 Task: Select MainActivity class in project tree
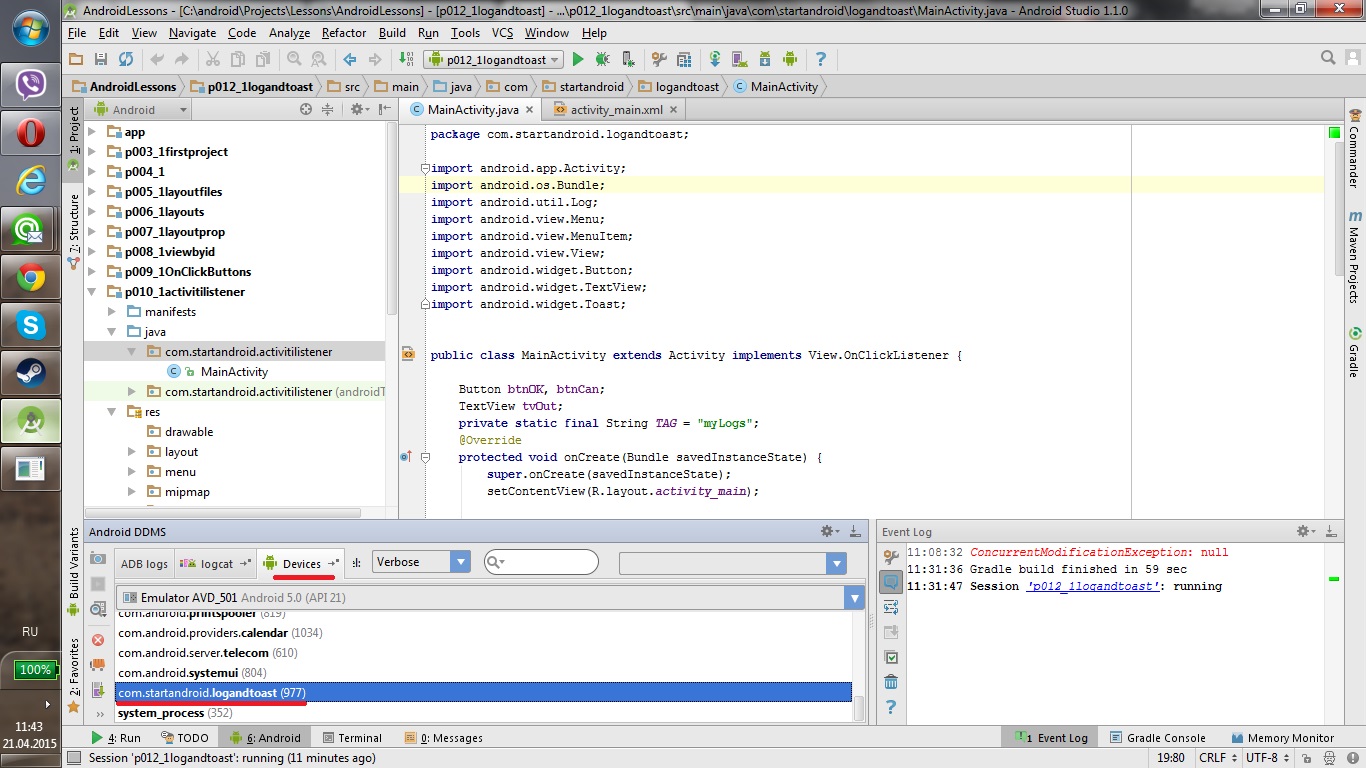[234, 372]
